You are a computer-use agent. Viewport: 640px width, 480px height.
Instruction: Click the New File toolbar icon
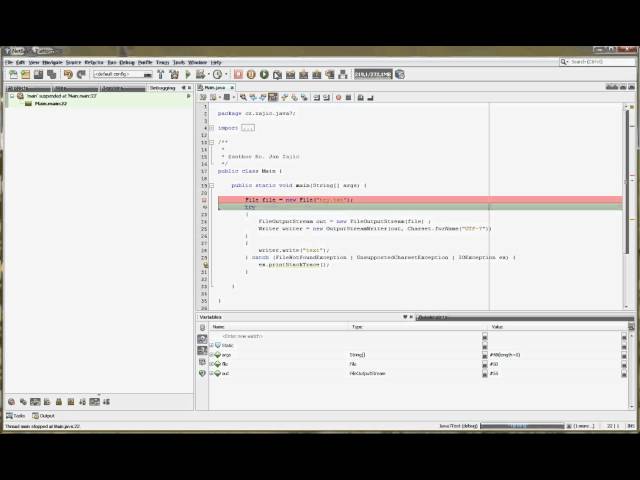coord(13,74)
